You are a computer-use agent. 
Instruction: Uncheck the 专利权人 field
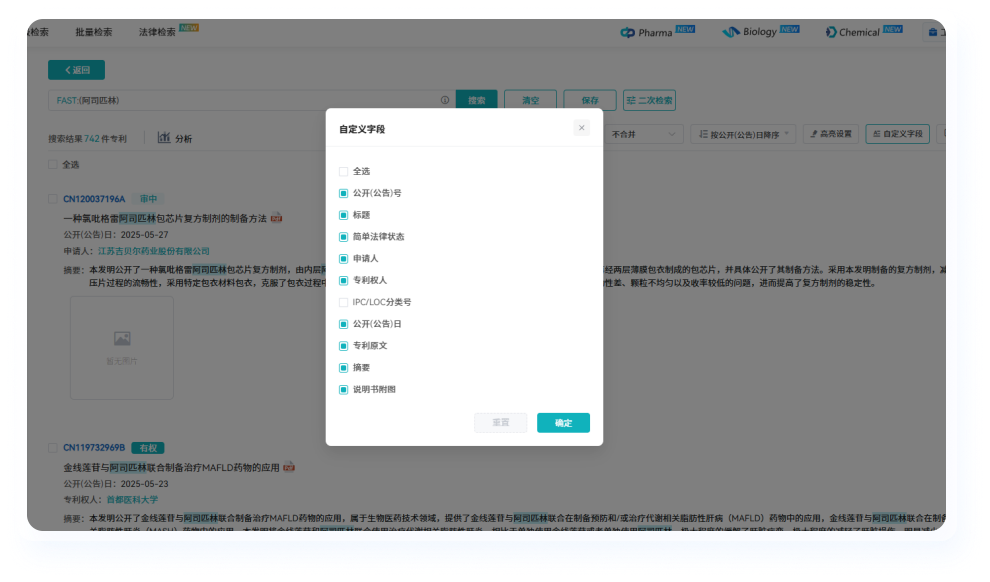343,280
